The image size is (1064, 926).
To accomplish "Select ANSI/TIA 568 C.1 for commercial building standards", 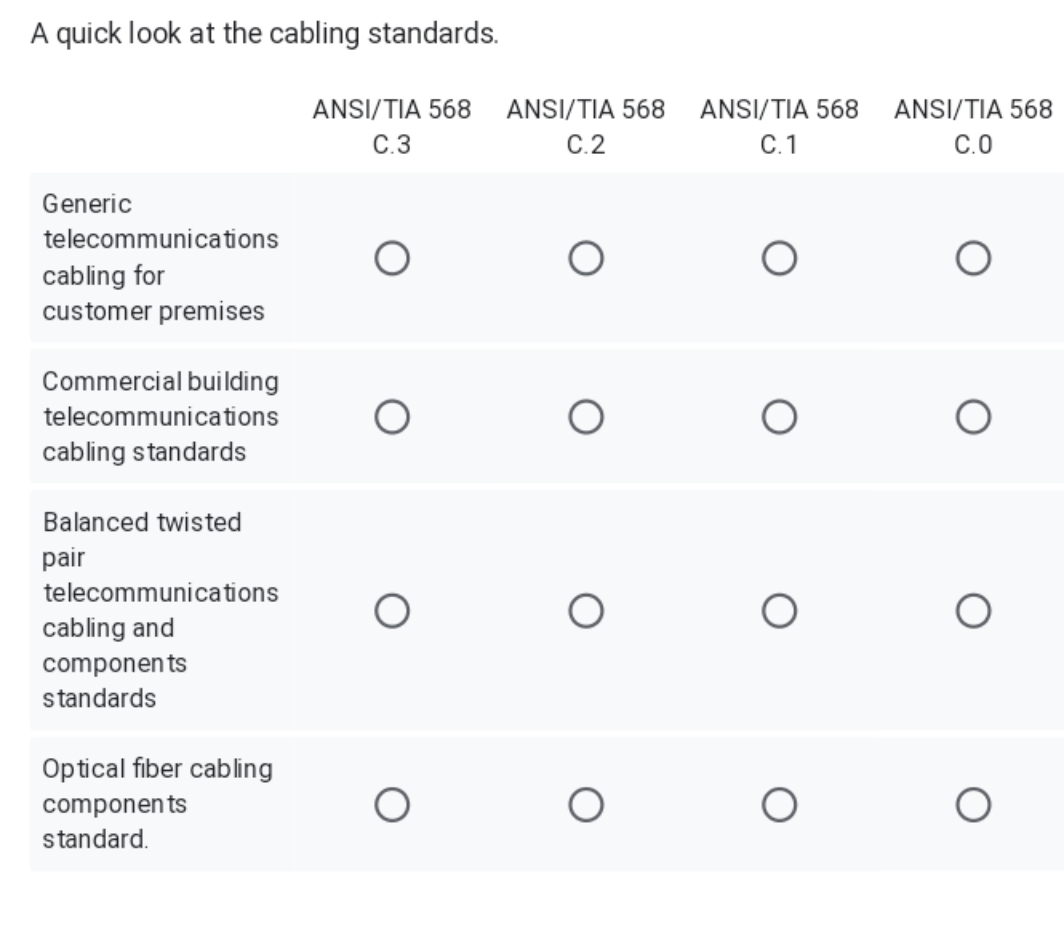I will 777,417.
